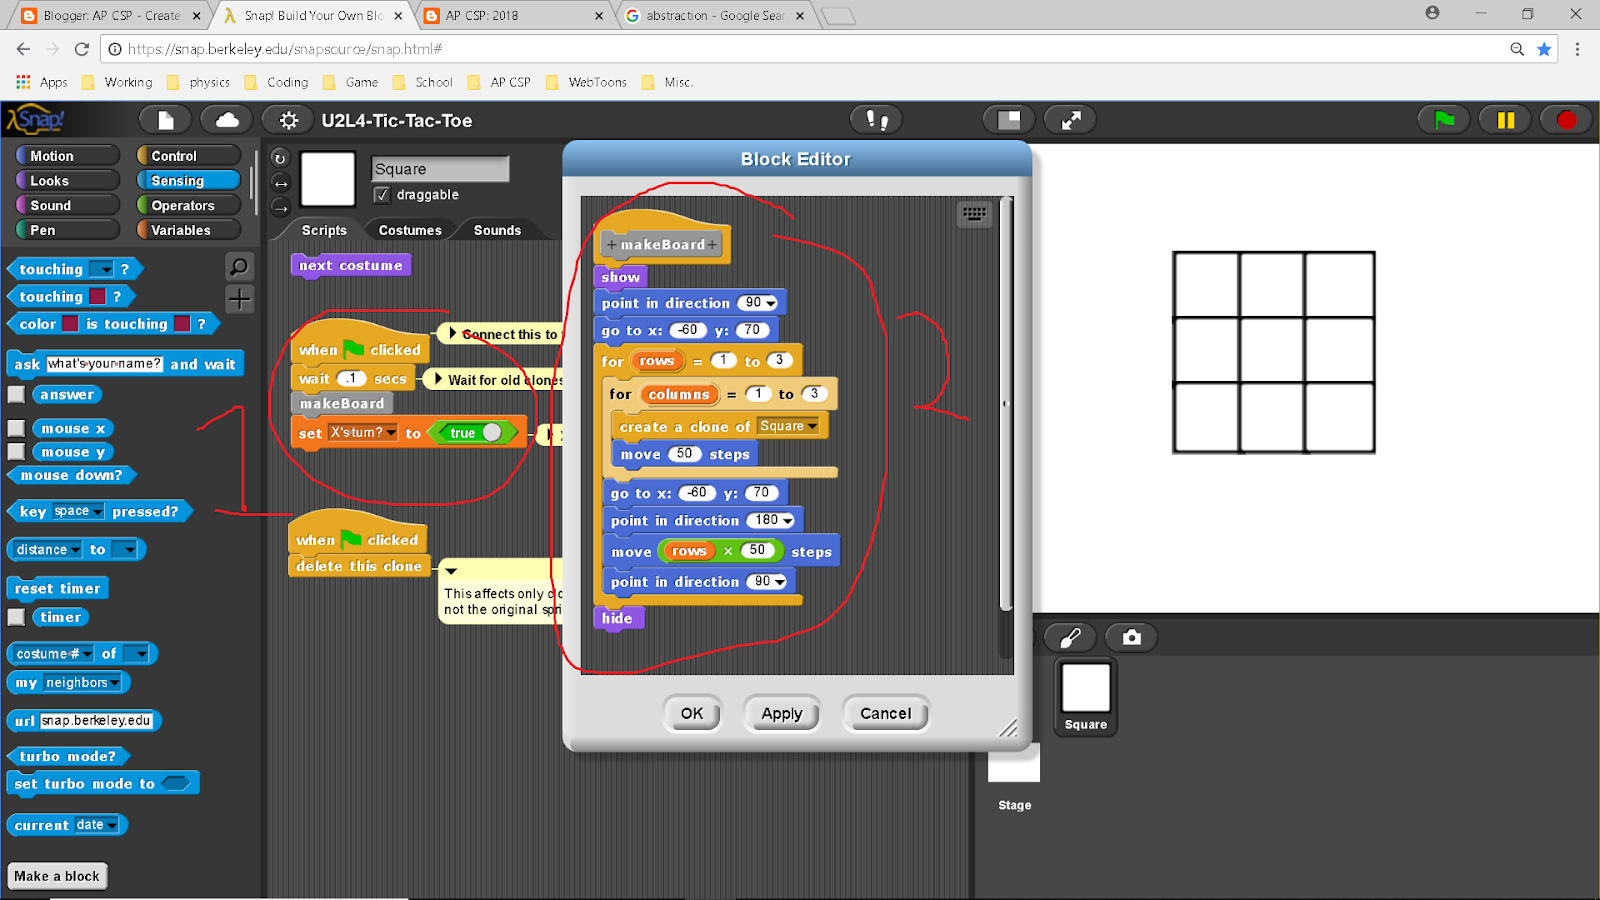
Task: Open the project file menu icon
Action: pos(165,118)
